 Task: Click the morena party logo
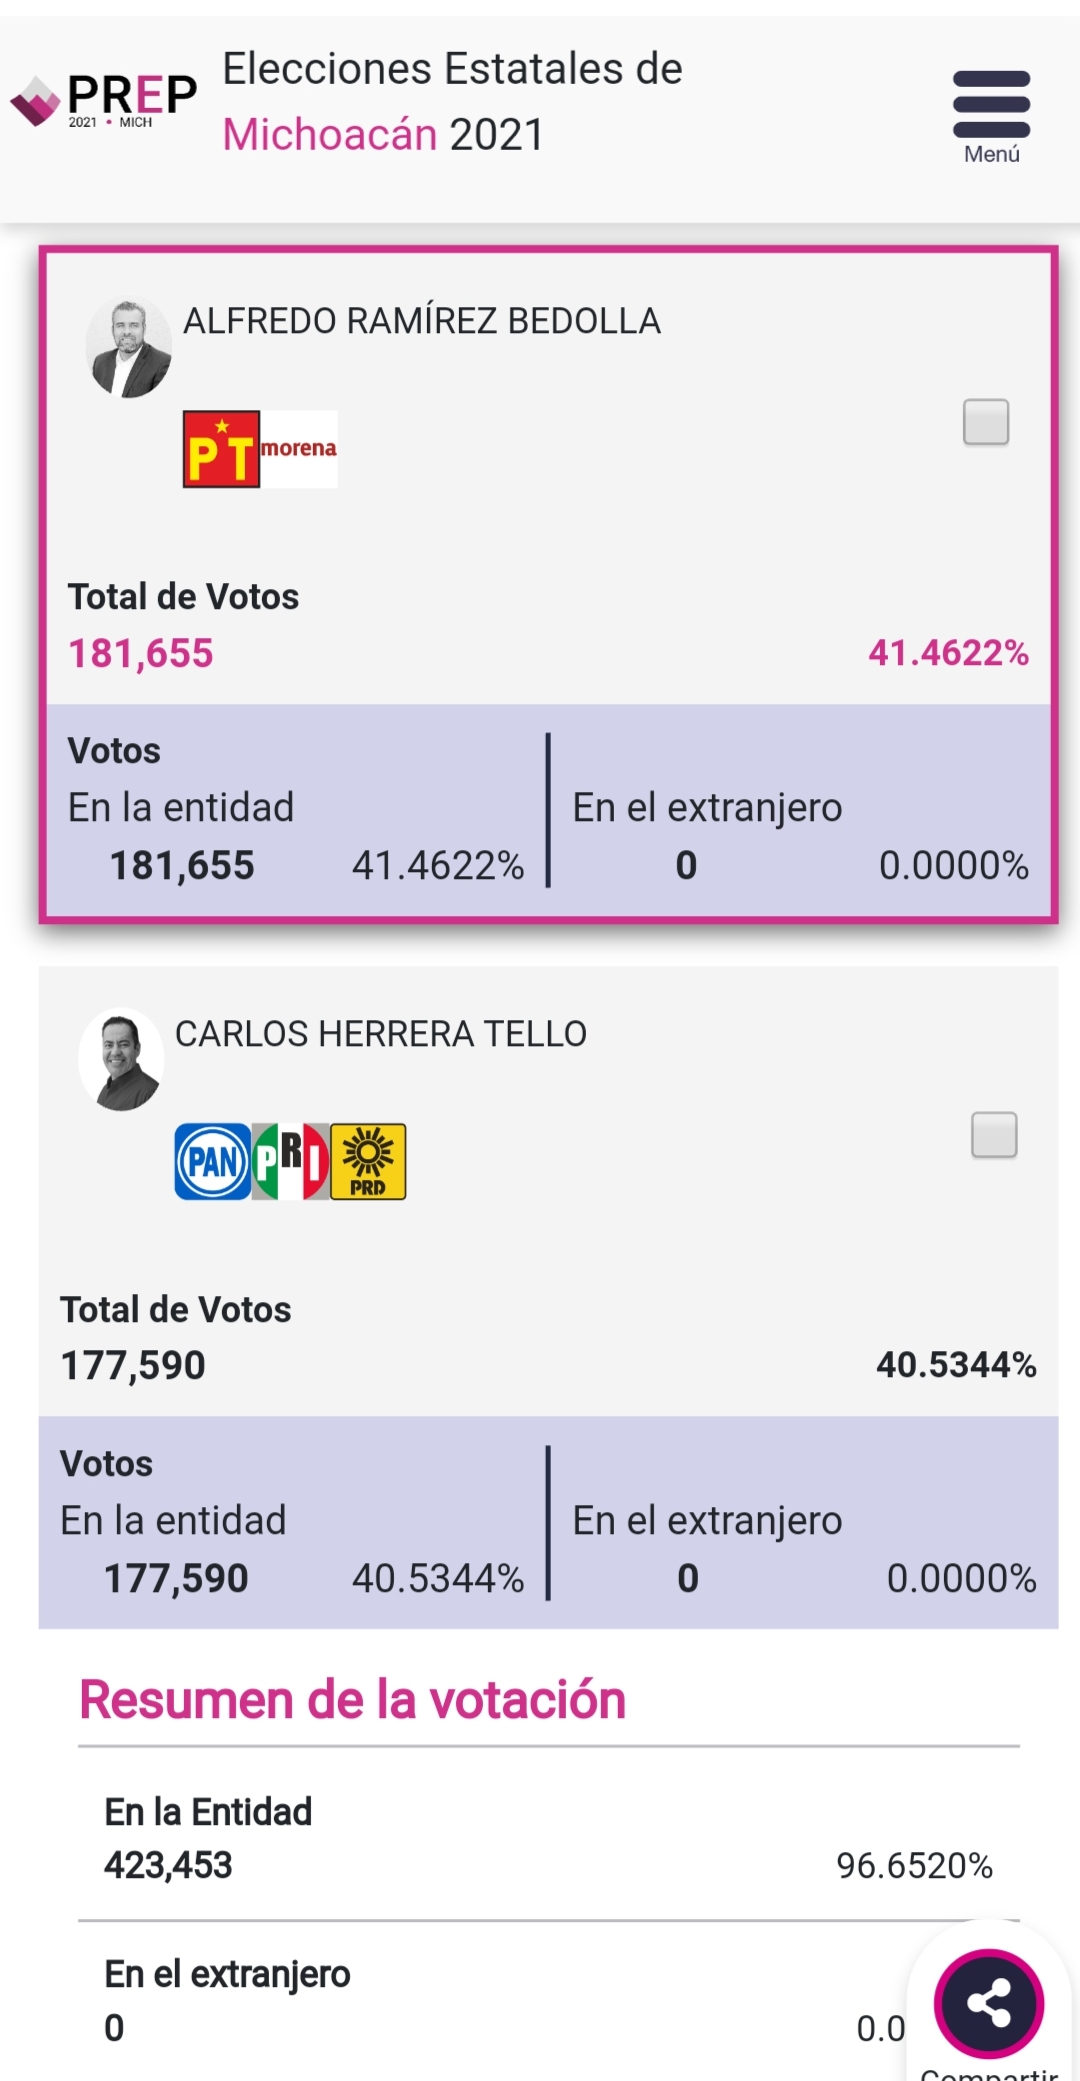tap(299, 449)
